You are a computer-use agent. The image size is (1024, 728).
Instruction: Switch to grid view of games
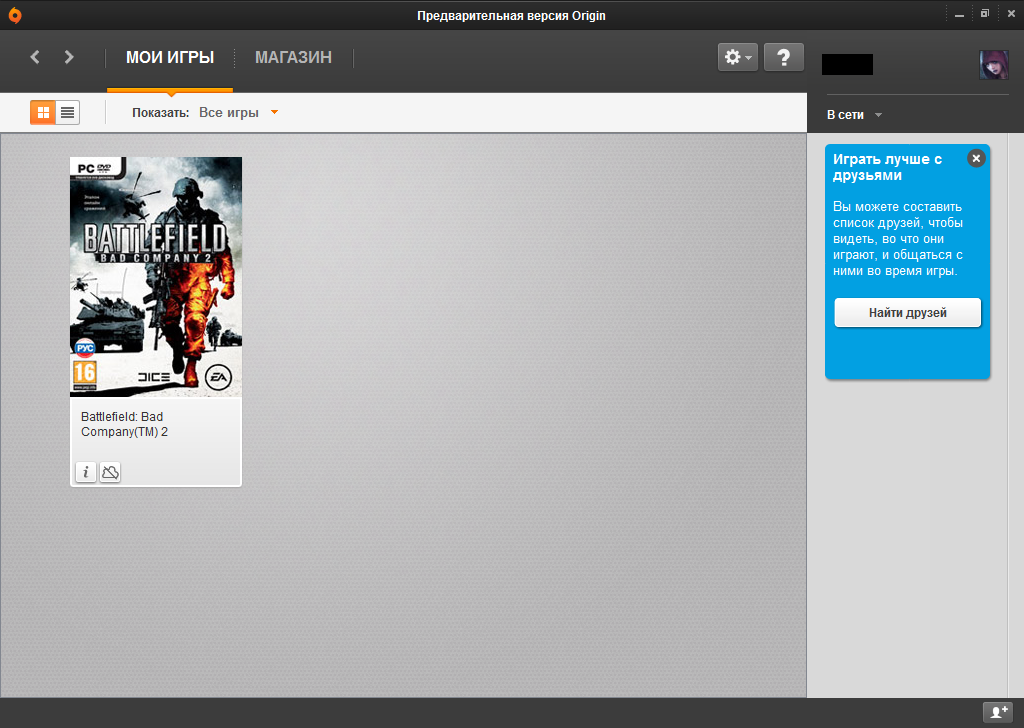(x=43, y=112)
